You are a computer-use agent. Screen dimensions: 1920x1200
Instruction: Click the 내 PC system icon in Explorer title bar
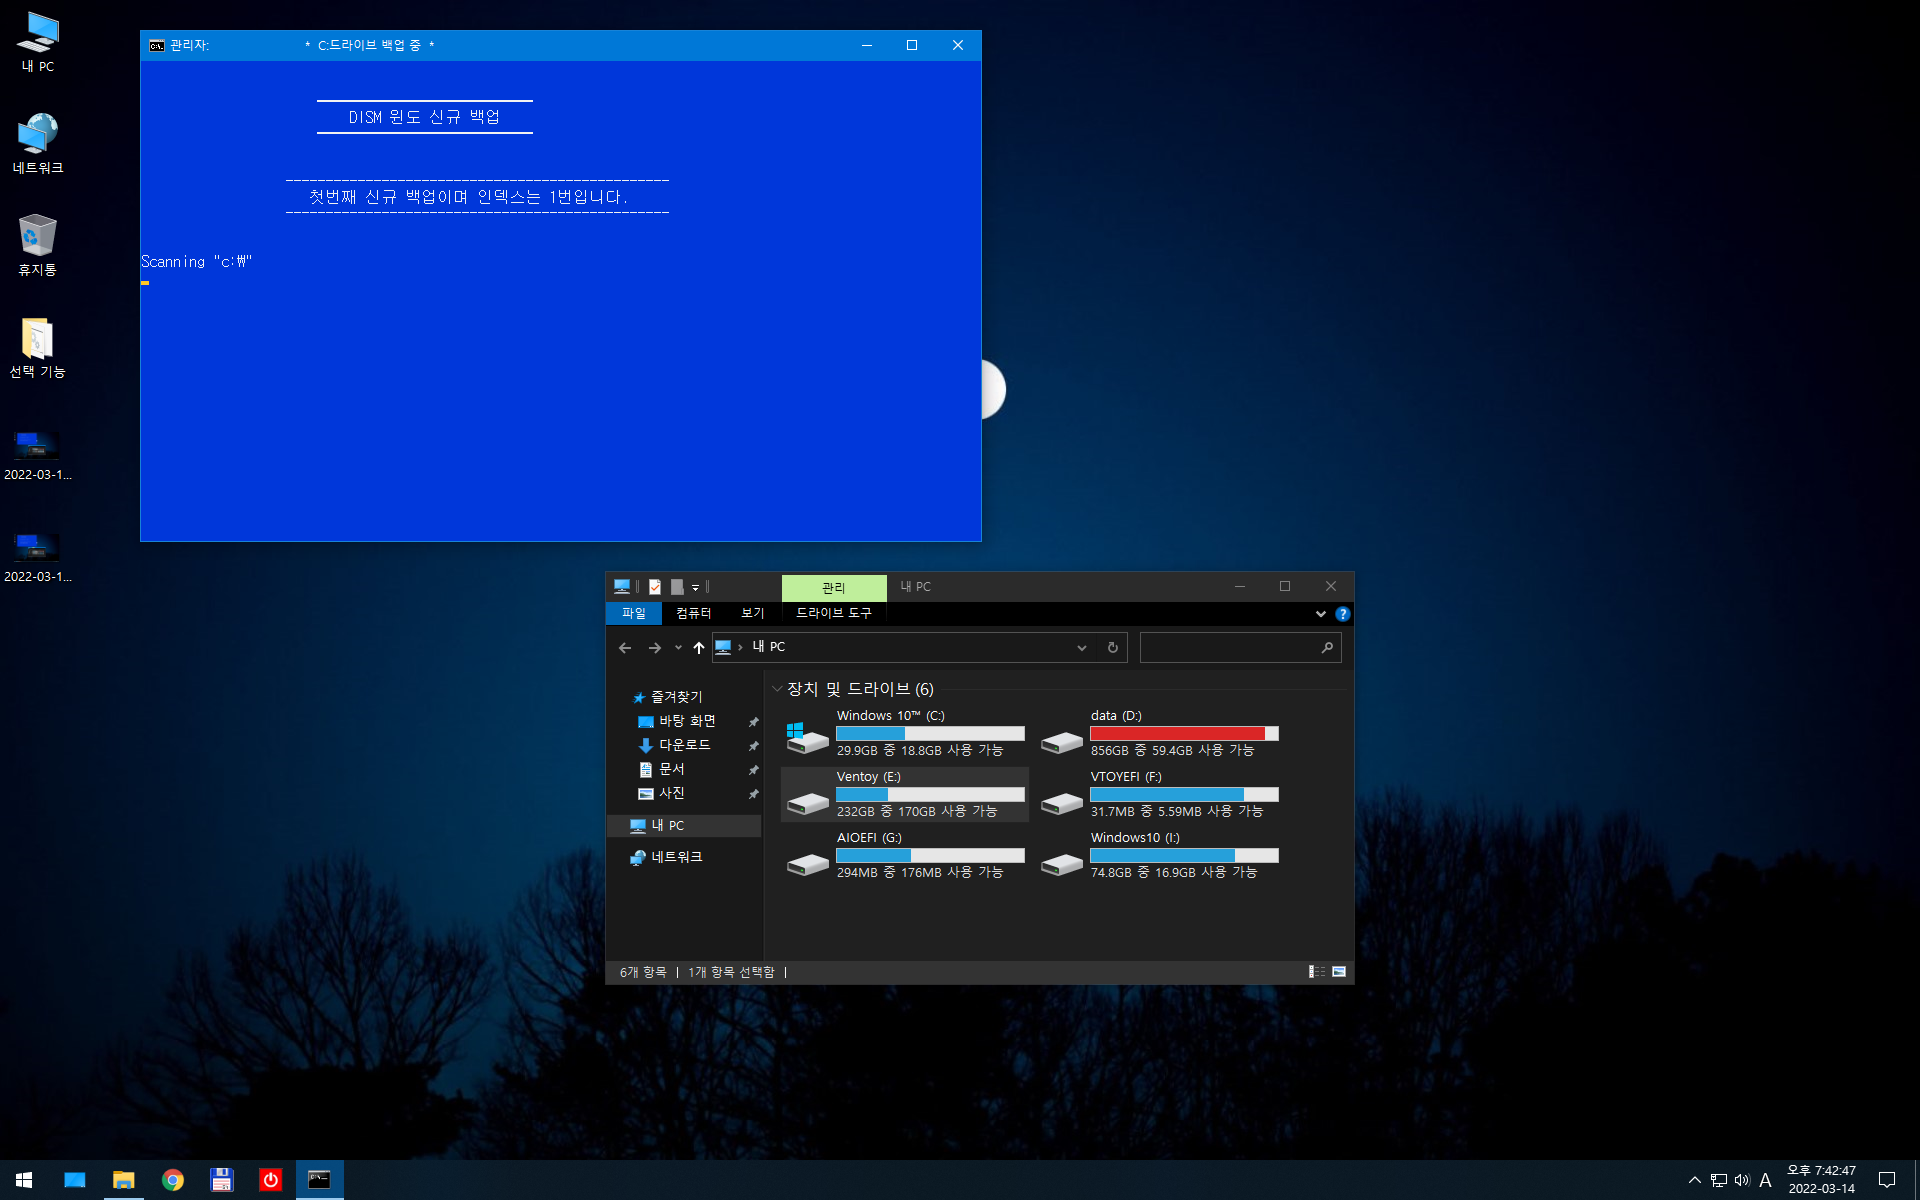tap(622, 587)
